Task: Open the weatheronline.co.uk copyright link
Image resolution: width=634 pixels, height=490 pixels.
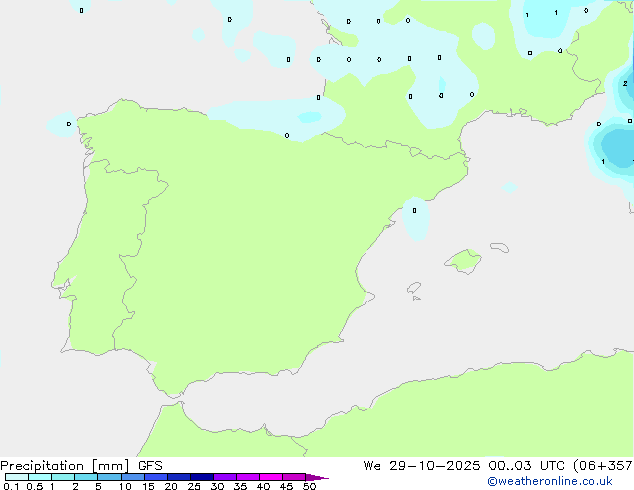Action: pos(550,481)
